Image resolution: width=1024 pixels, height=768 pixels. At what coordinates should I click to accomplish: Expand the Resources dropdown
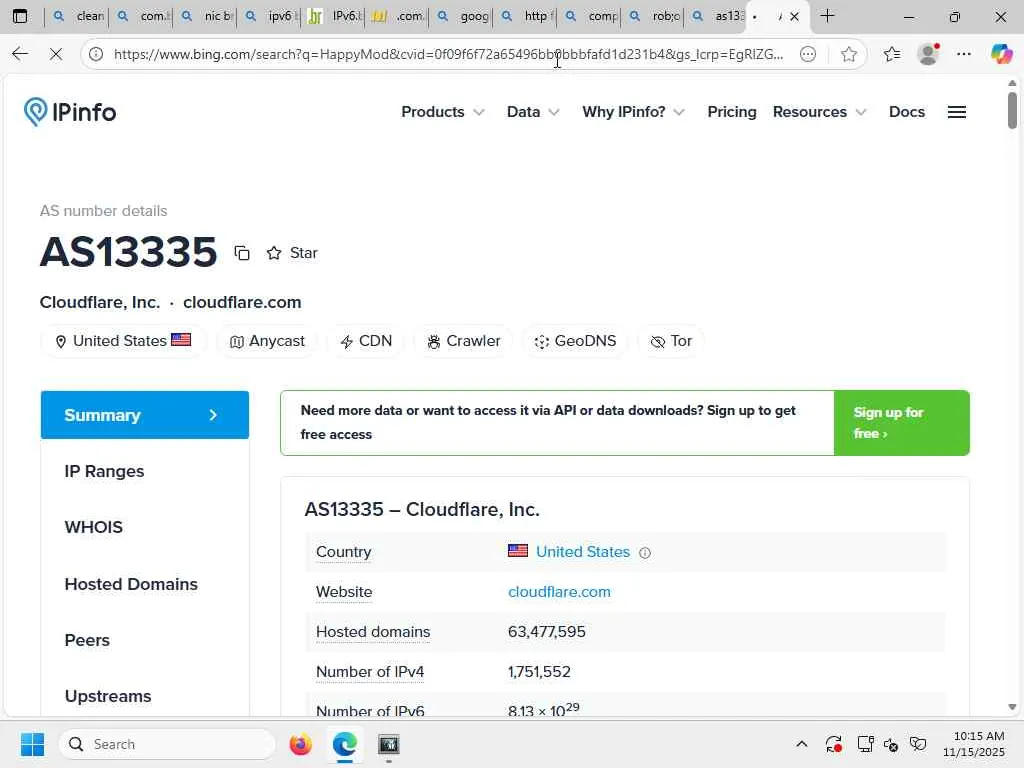pos(819,112)
